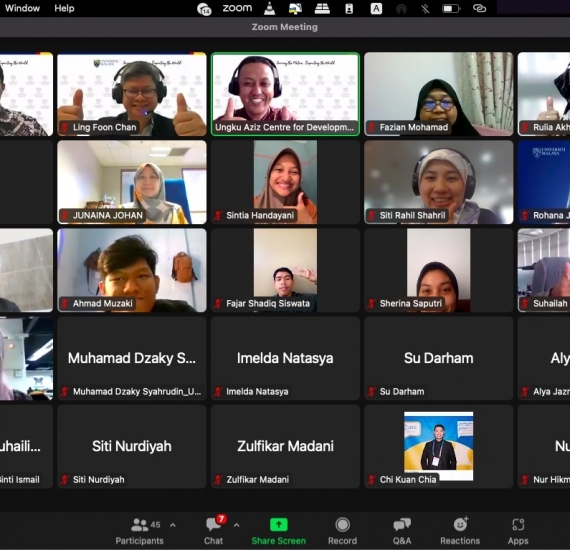Click Fajar Shadiq Siswata's muted mic icon
The width and height of the screenshot is (570, 550).
[218, 304]
